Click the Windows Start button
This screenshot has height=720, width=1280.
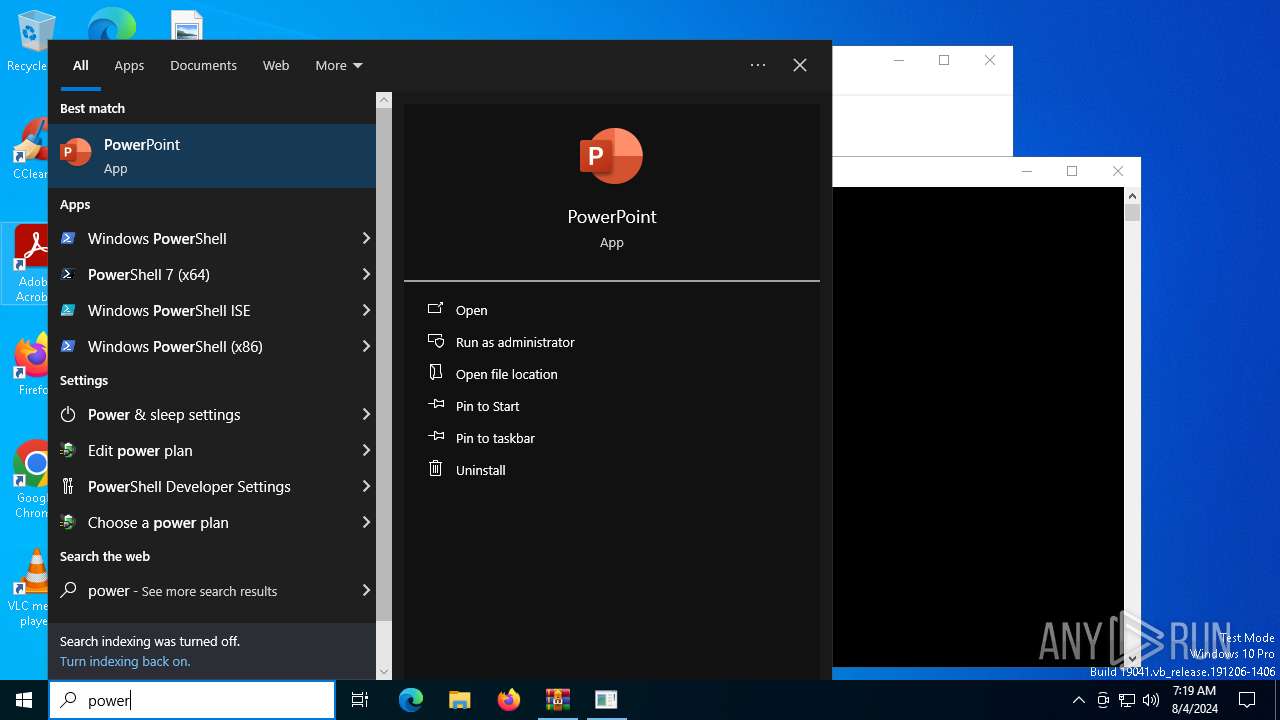(24, 700)
